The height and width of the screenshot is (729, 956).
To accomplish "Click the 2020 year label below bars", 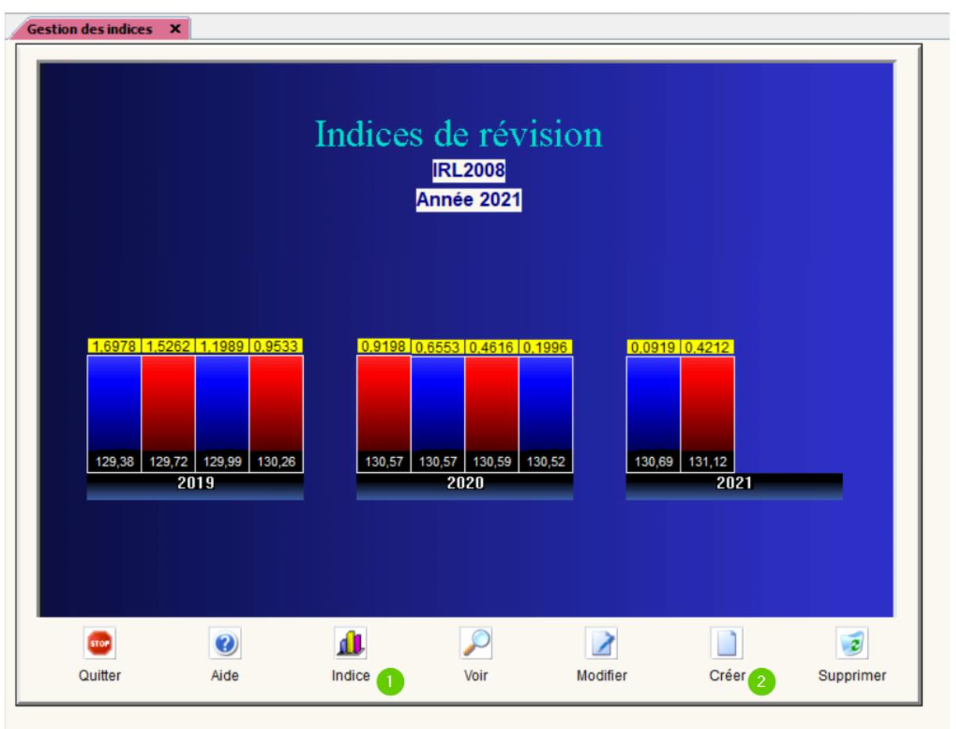I will pos(465,483).
